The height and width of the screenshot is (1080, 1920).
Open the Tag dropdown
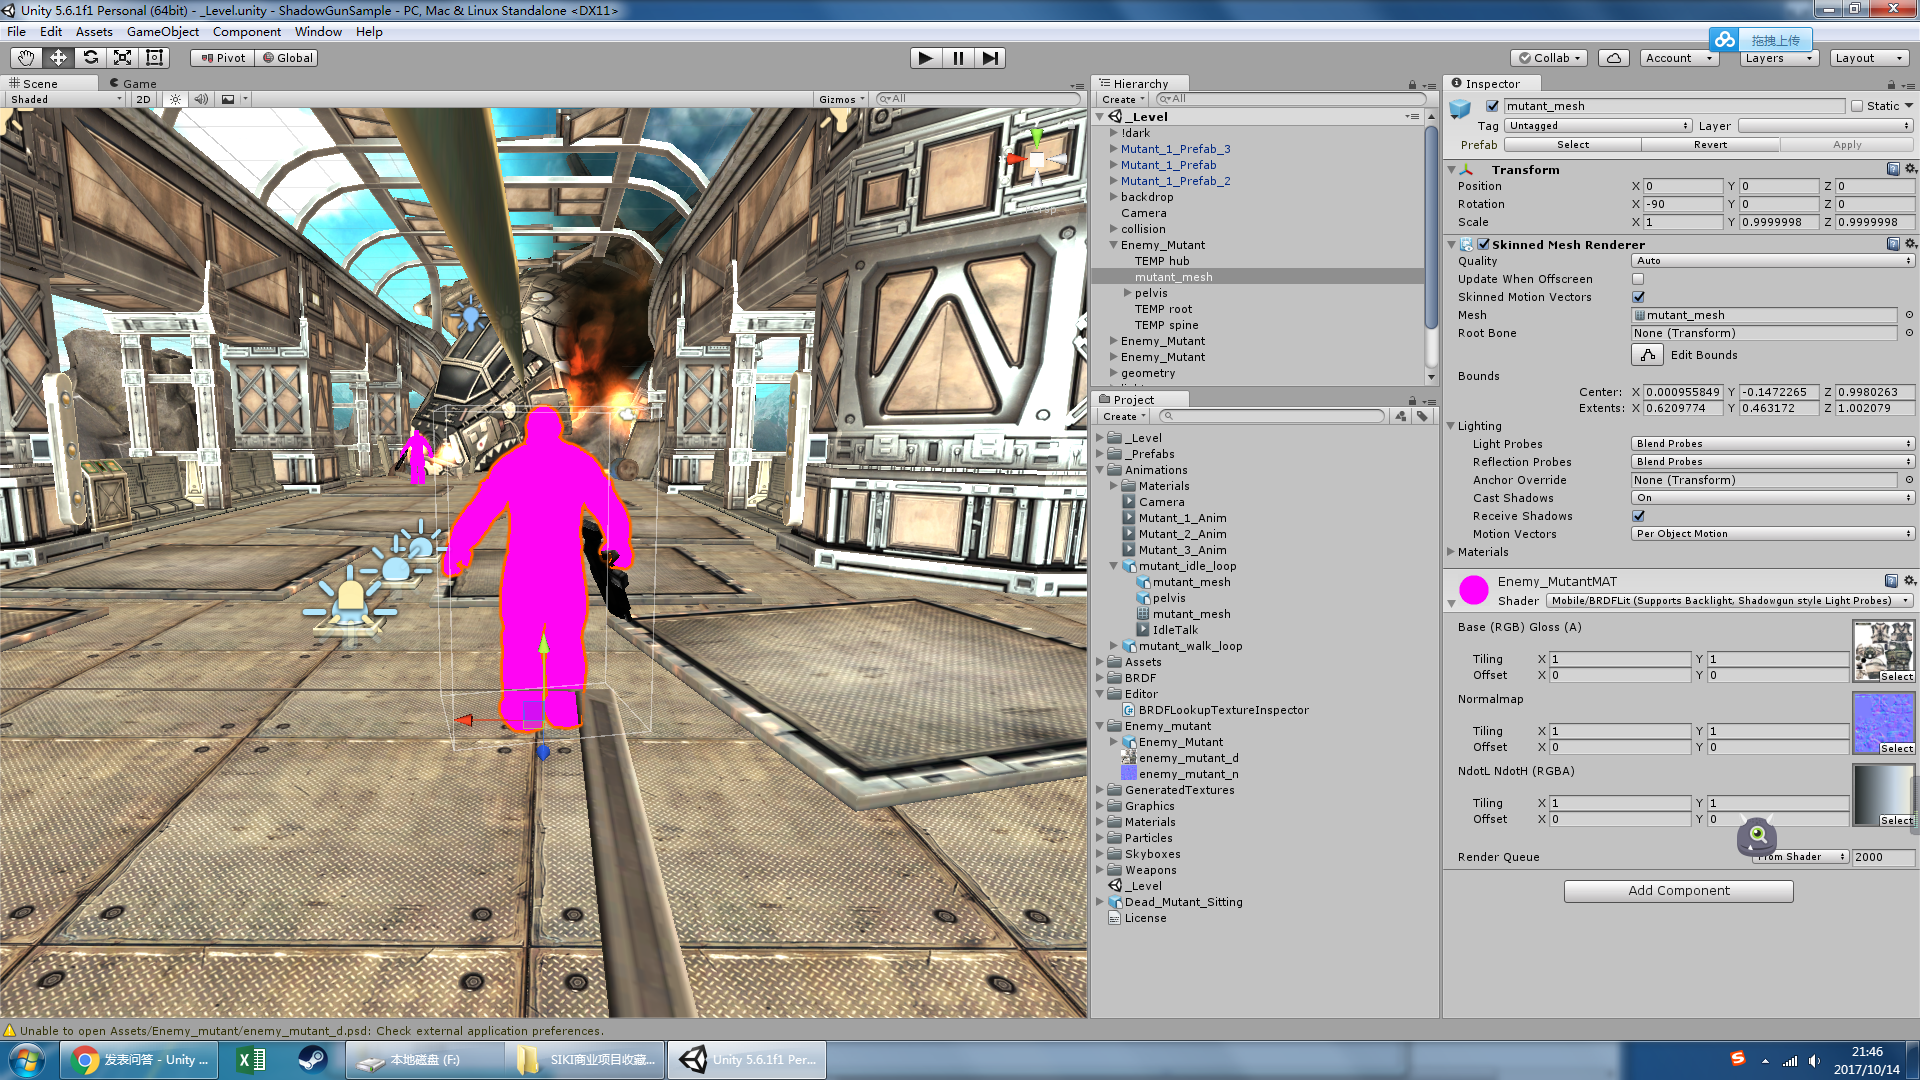(1598, 126)
